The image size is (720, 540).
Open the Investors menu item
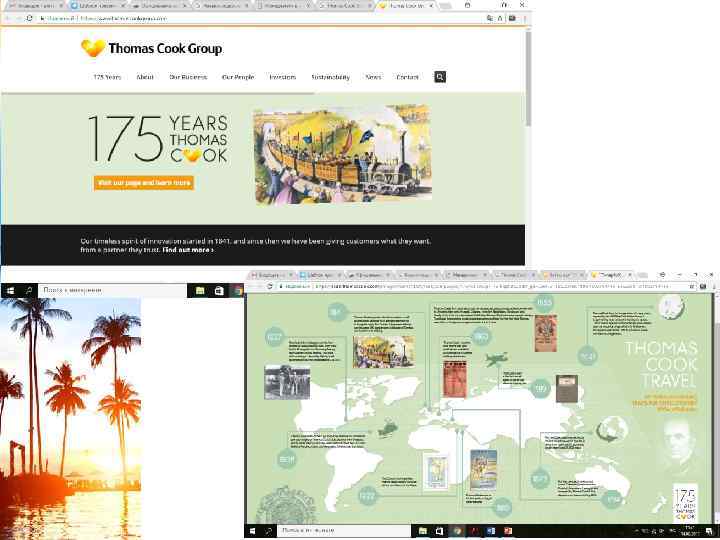(282, 77)
